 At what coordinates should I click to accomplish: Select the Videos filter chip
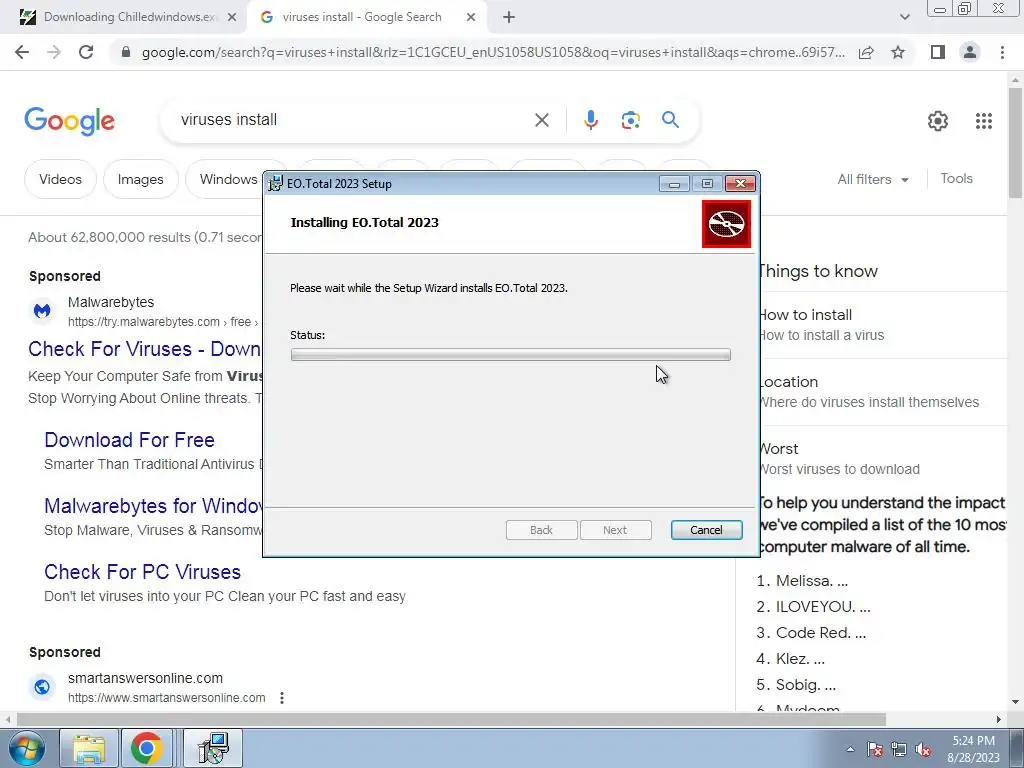click(60, 179)
